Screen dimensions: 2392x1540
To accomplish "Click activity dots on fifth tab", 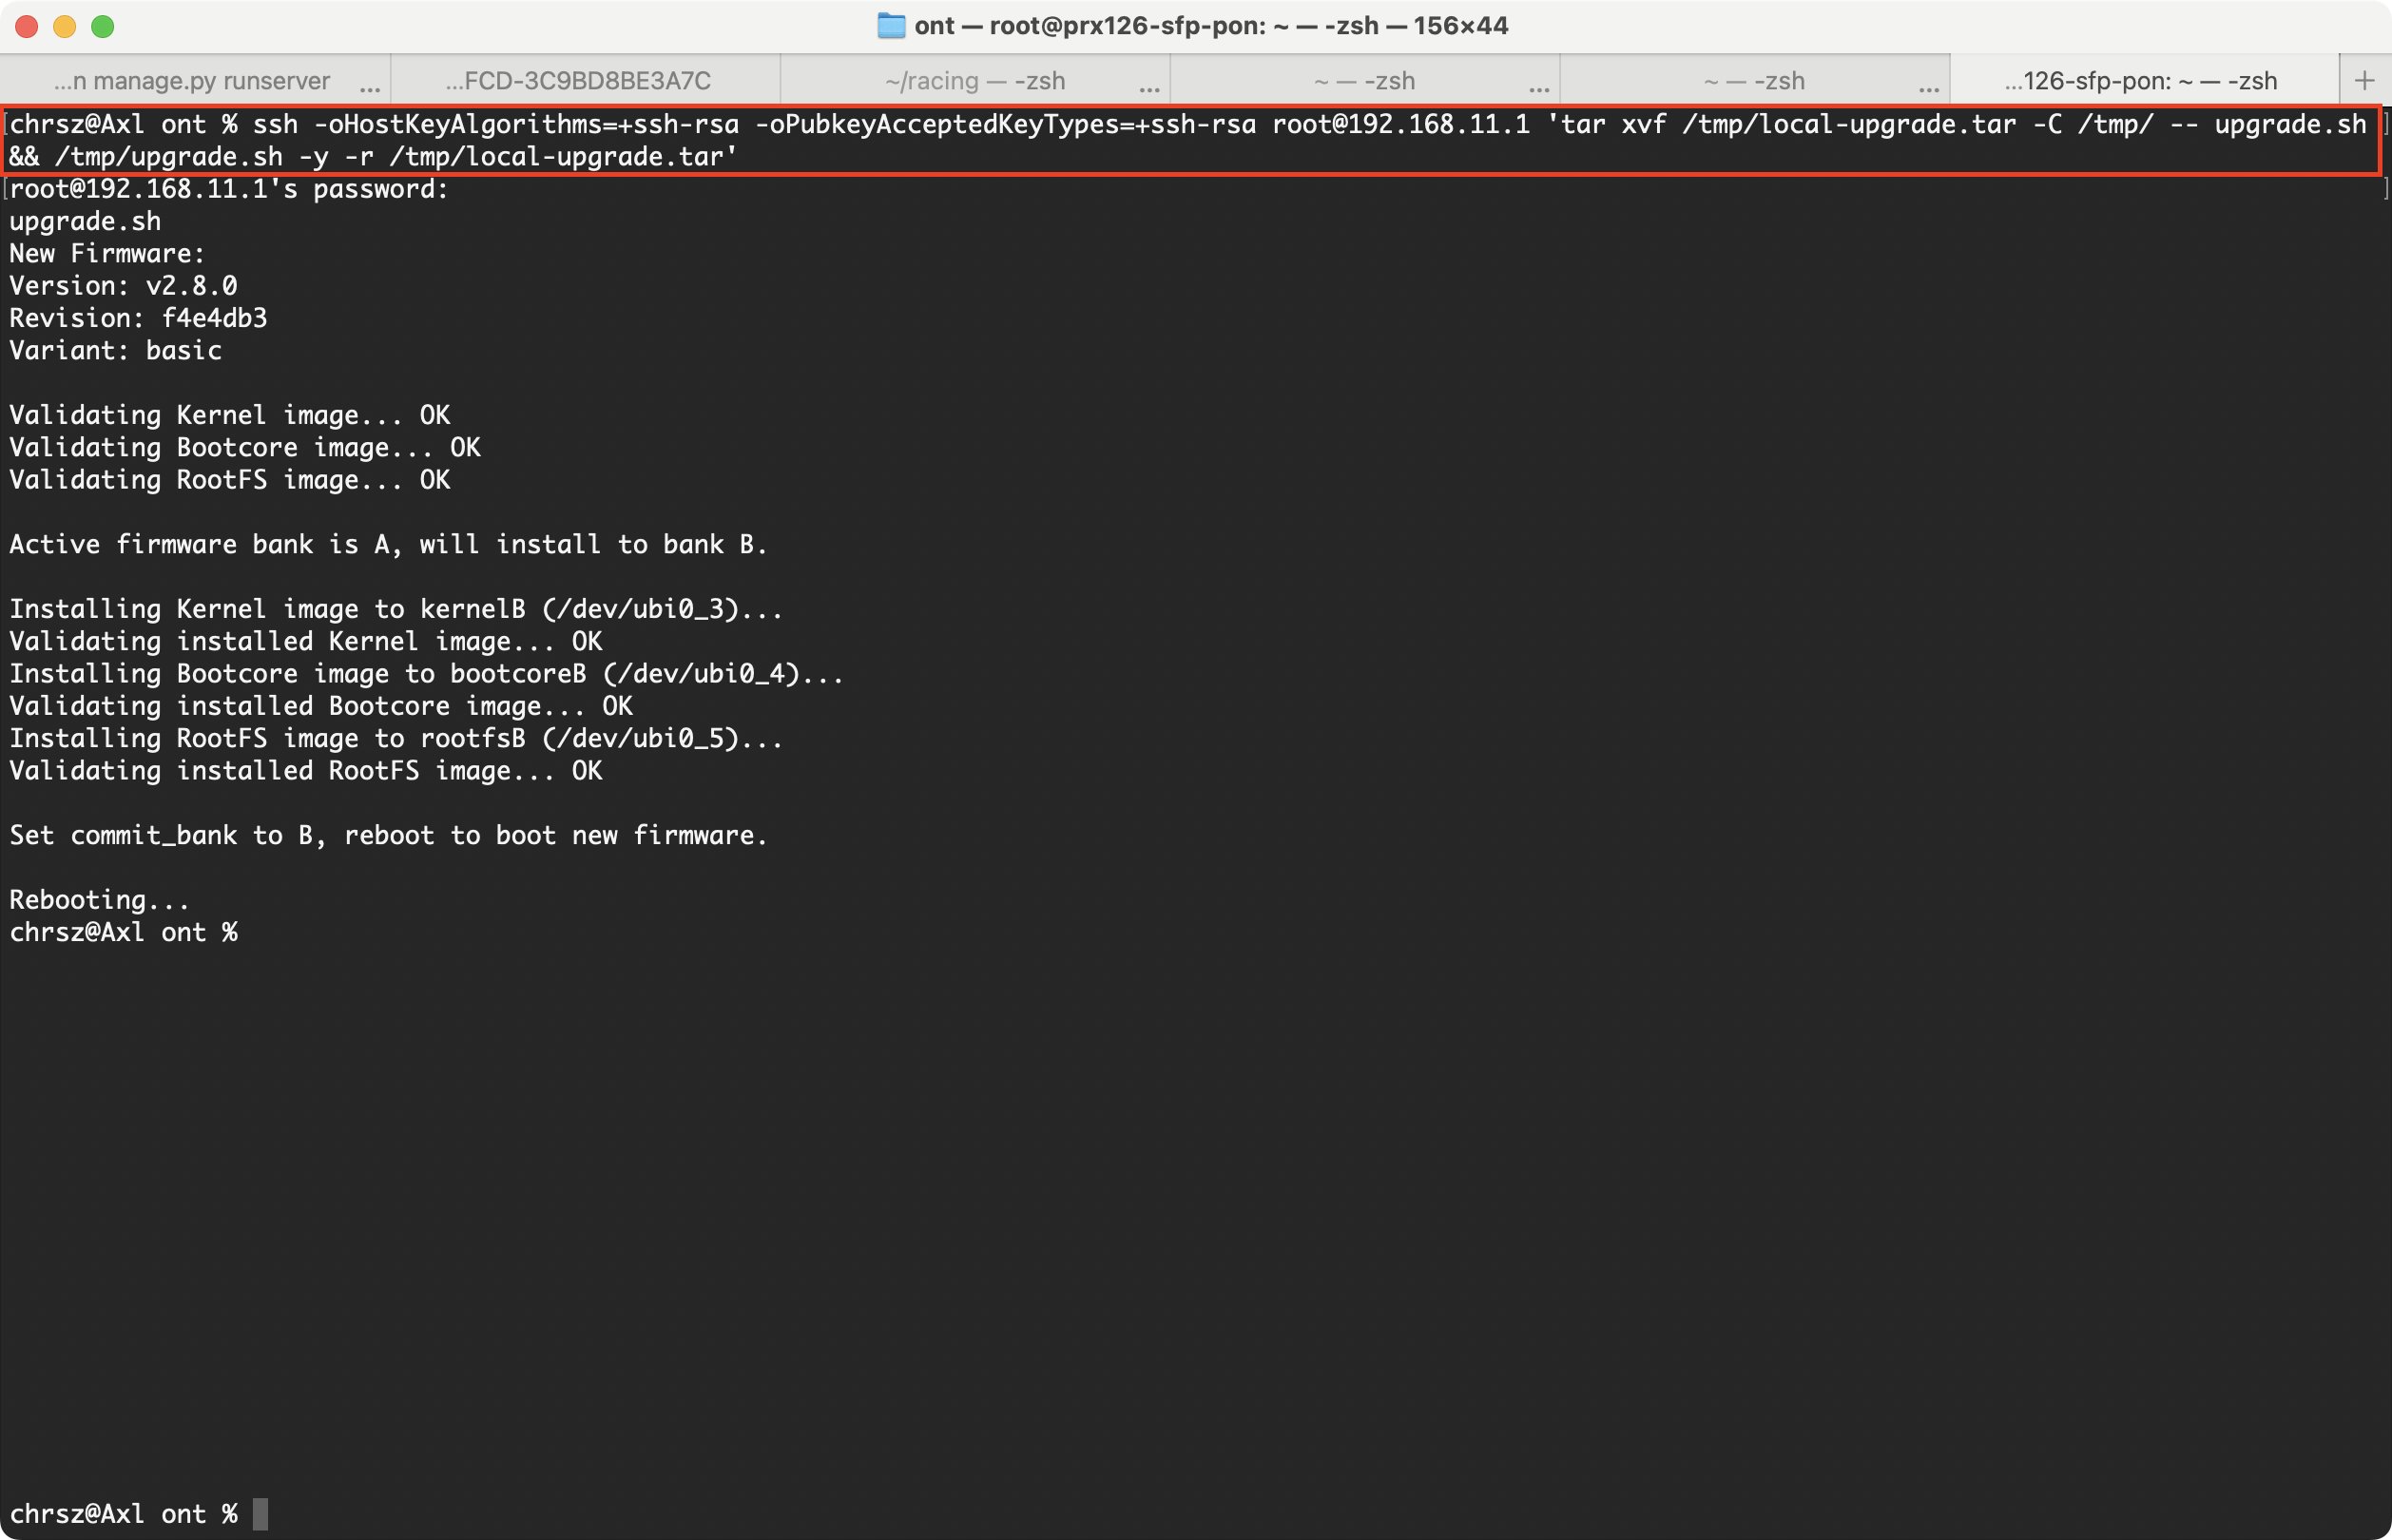I will 1929,88.
